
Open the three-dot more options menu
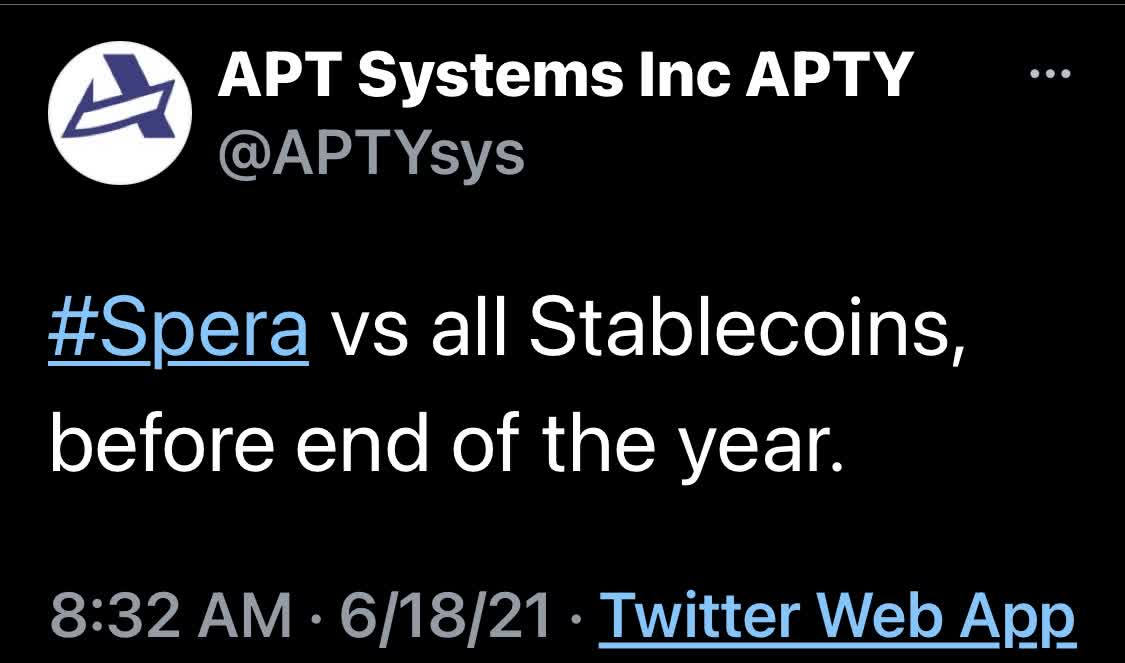click(x=1050, y=74)
